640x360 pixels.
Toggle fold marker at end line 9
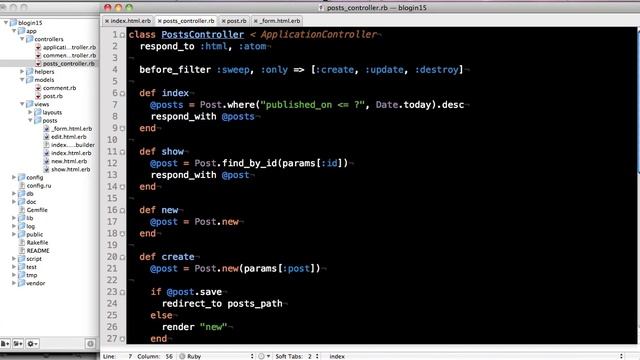click(x=122, y=129)
